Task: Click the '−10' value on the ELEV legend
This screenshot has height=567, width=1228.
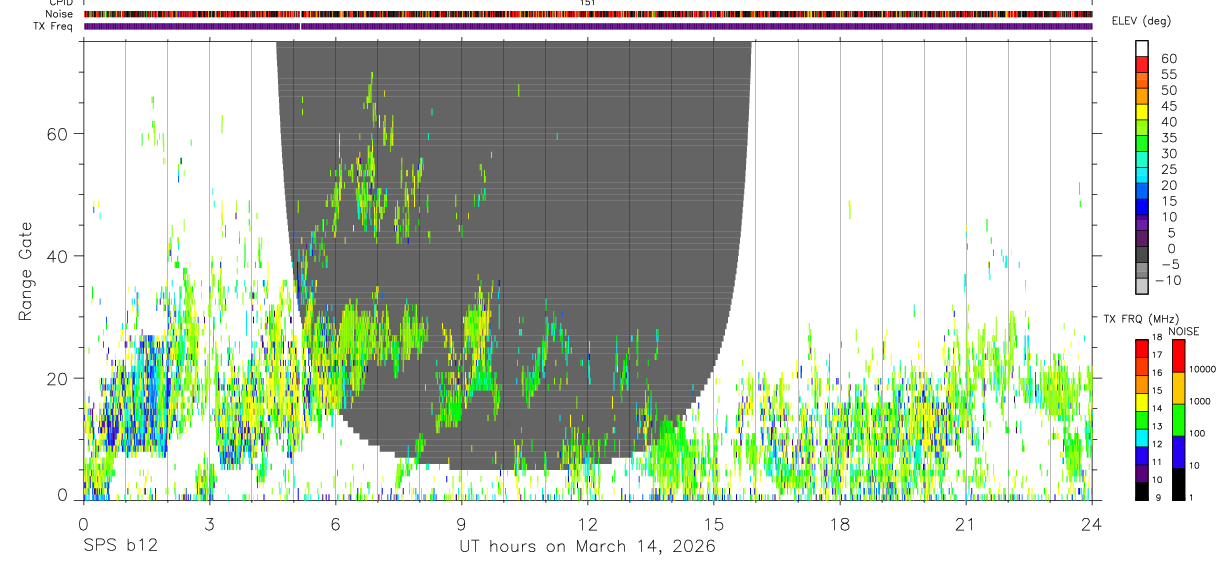Action: point(1170,281)
